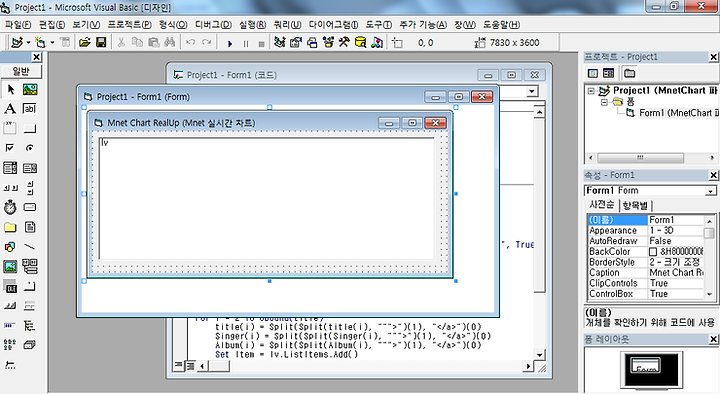Open Add Project dropdown arrow
The image size is (720, 394).
(x=28, y=43)
